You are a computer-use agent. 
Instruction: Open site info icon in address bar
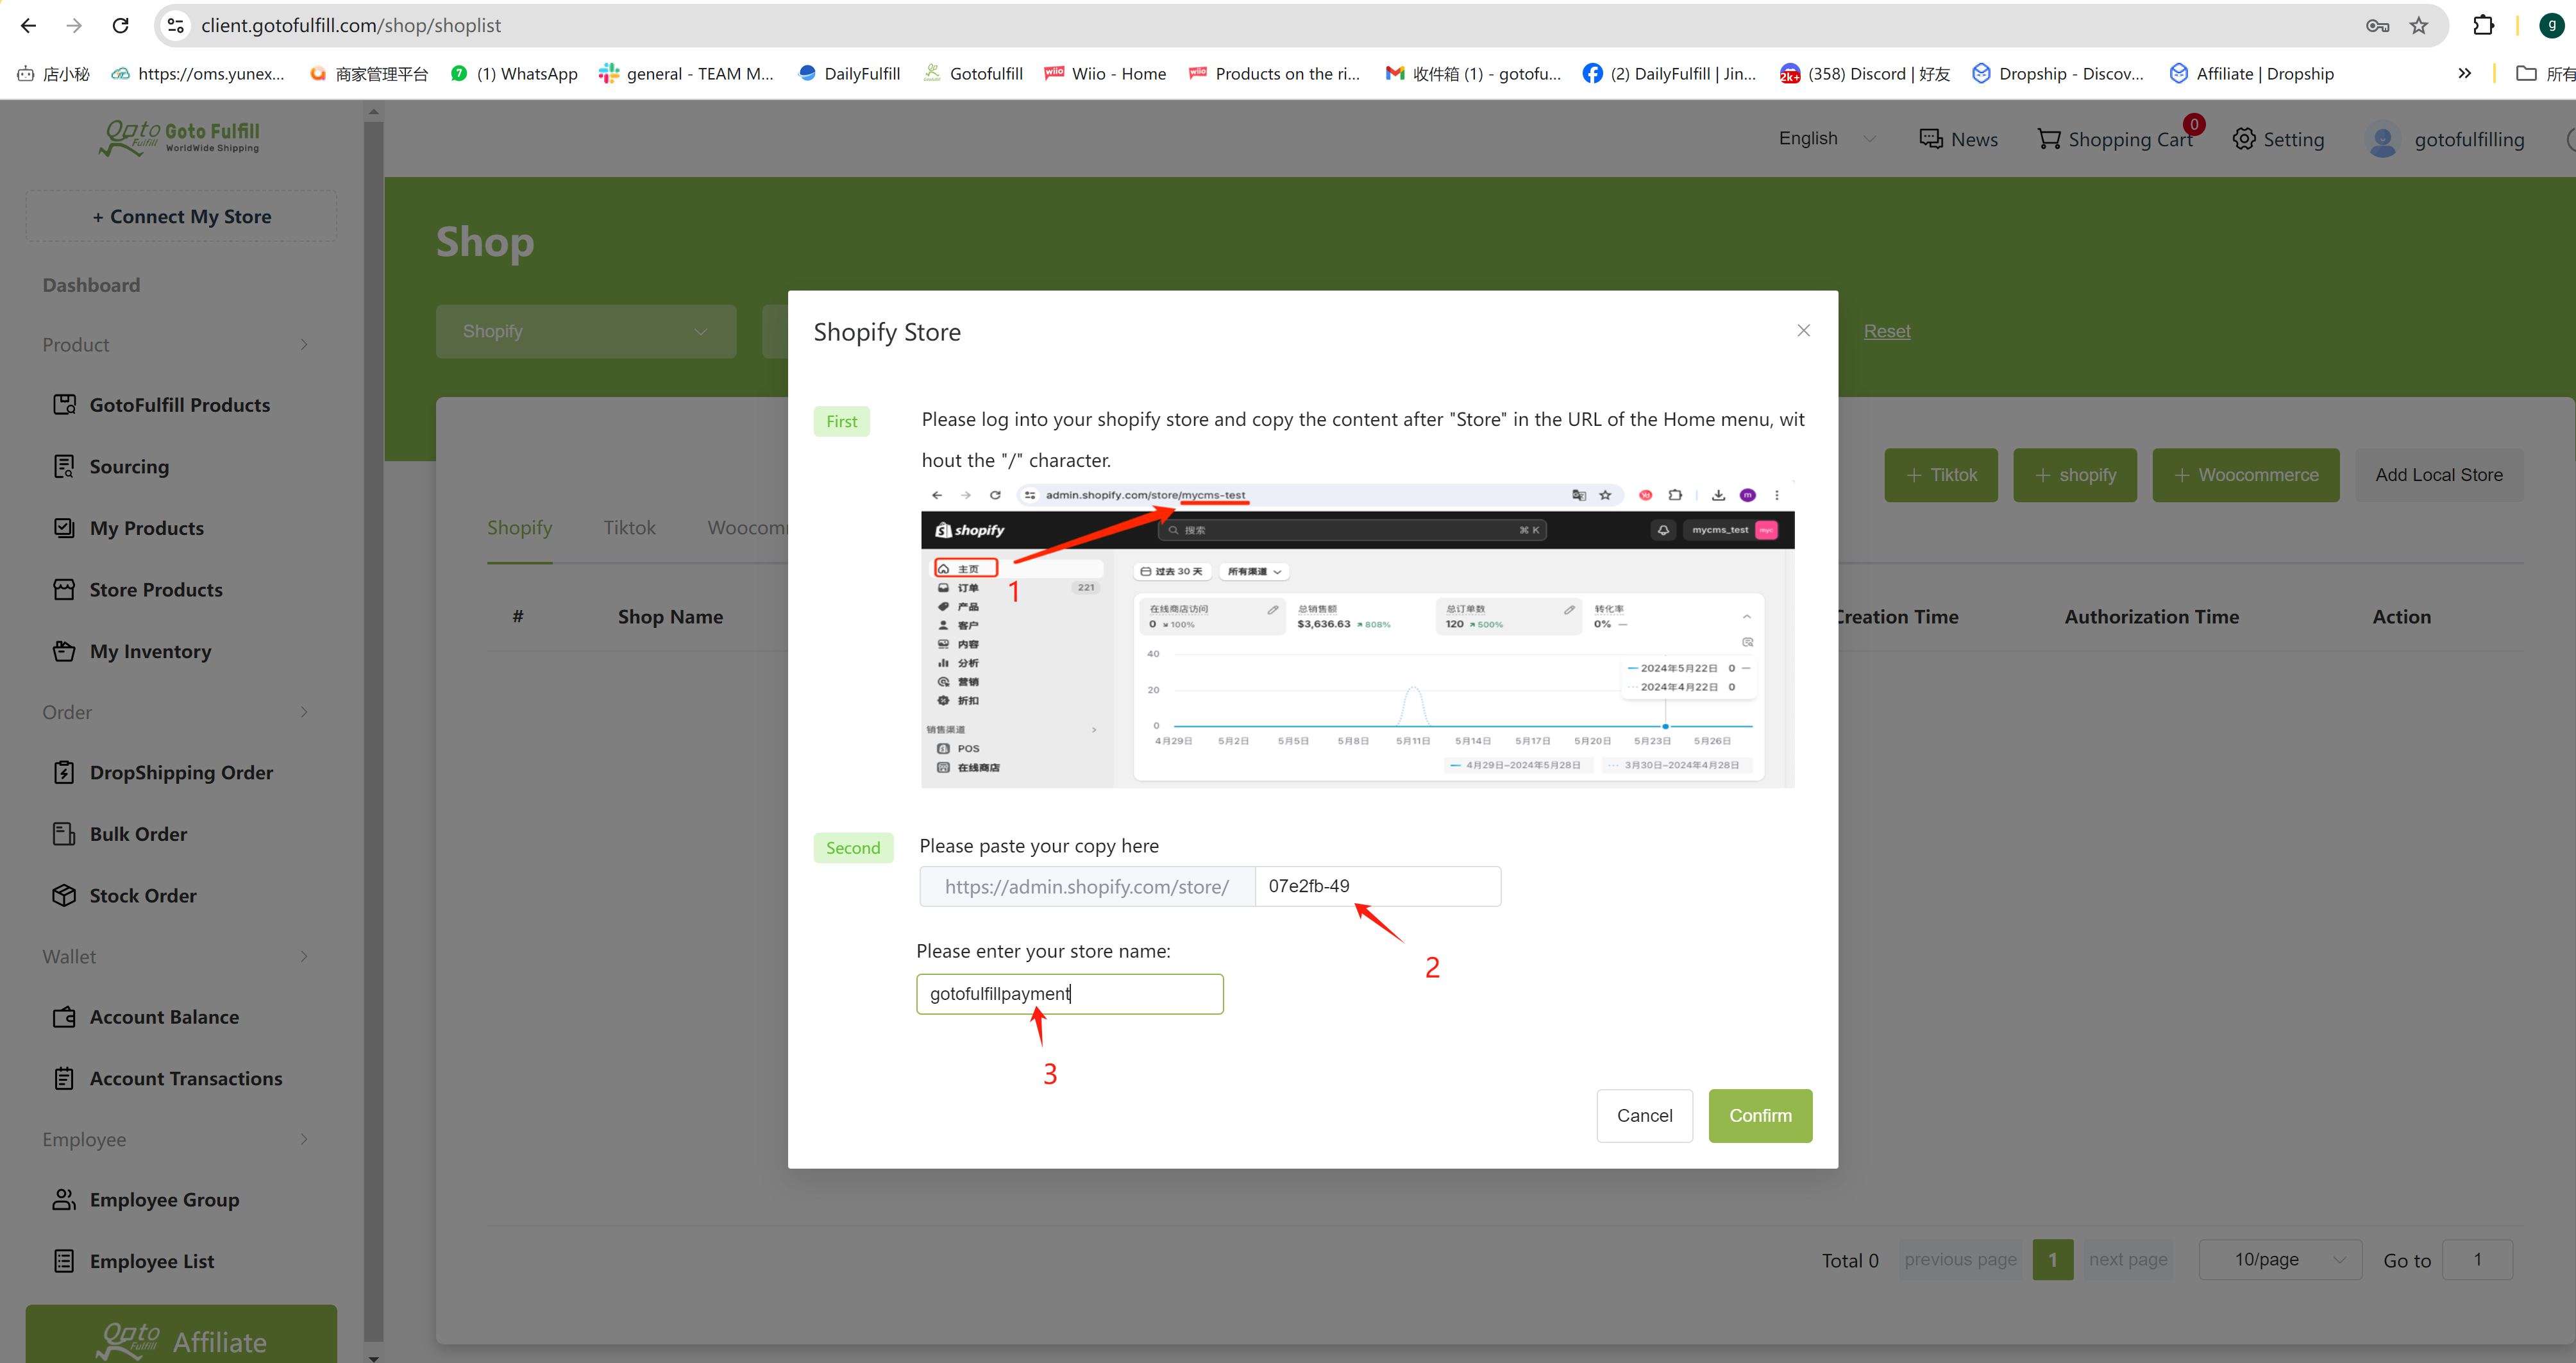pyautogui.click(x=176, y=25)
